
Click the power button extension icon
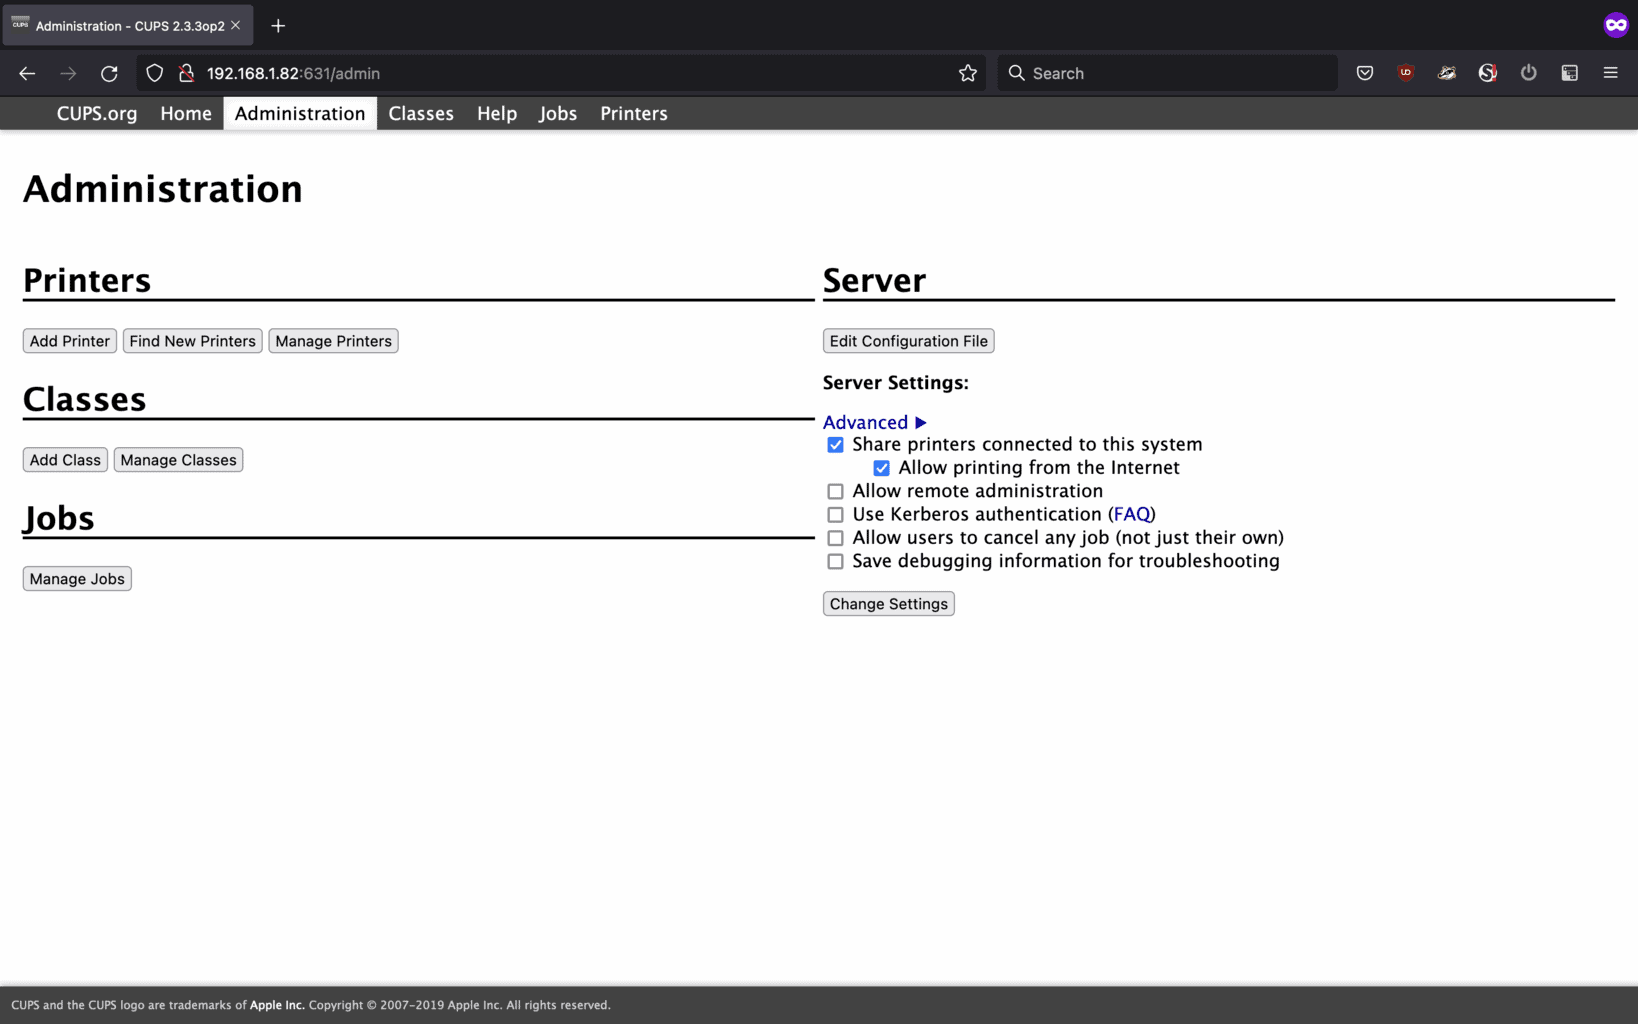[x=1528, y=73]
